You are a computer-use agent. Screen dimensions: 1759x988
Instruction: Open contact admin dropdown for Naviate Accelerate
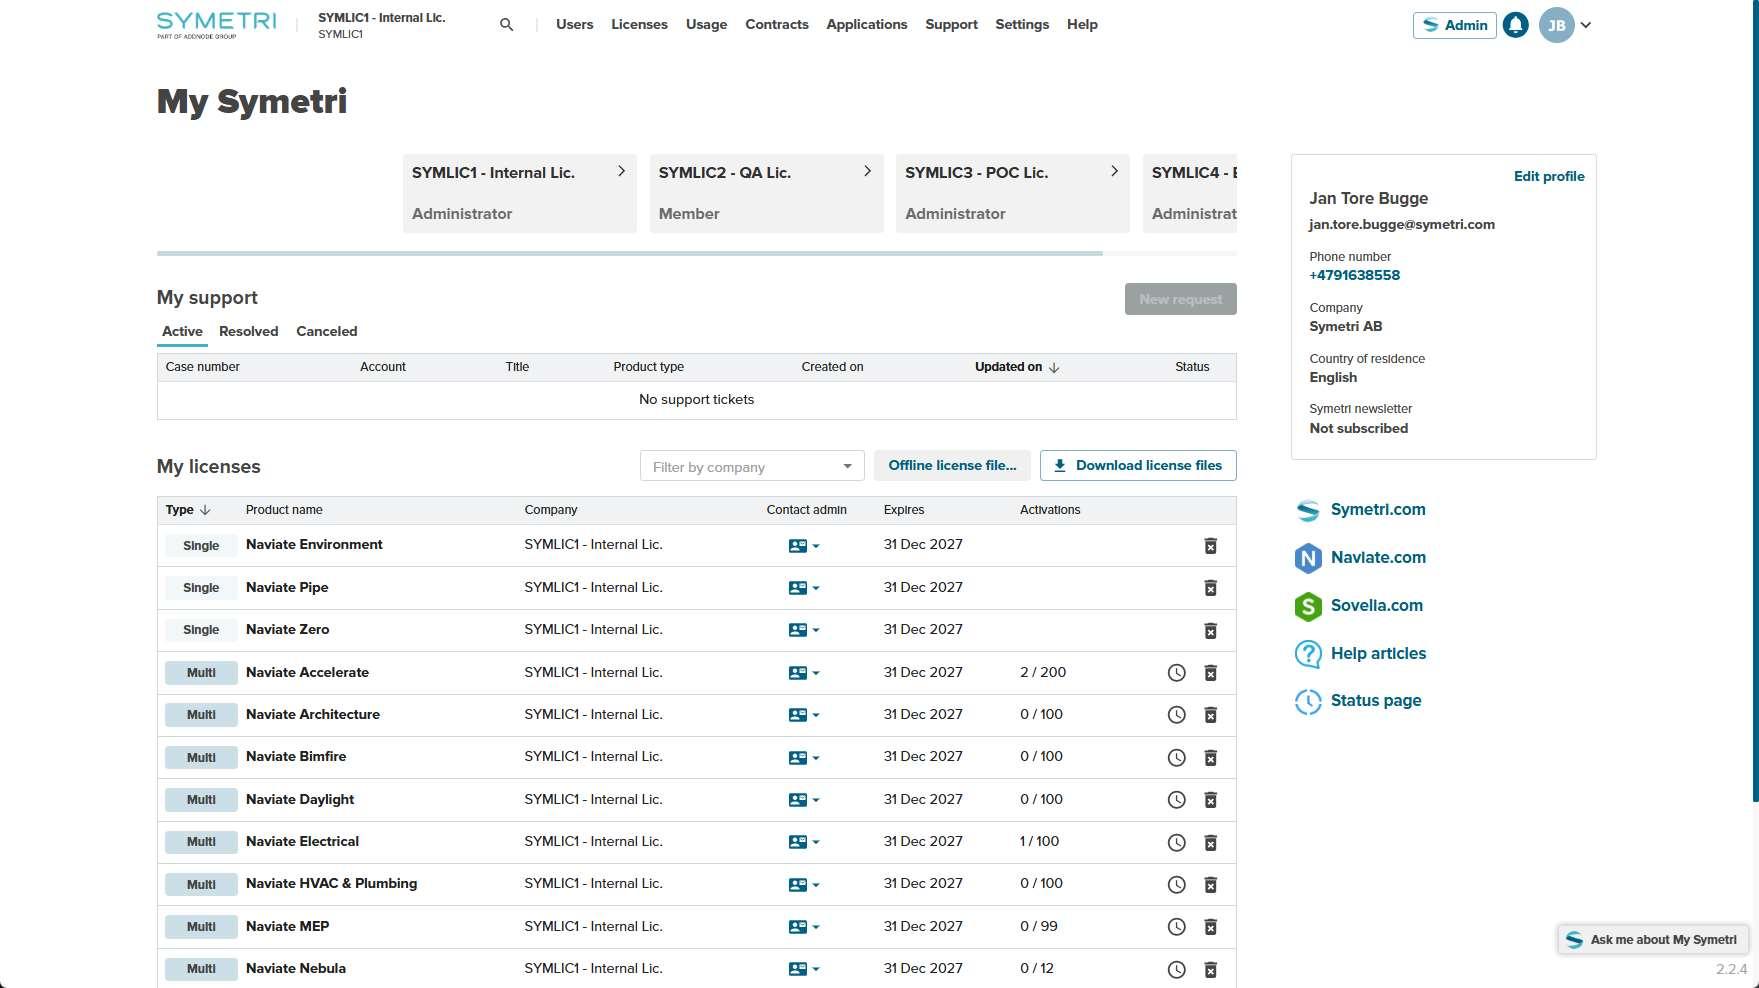point(804,673)
